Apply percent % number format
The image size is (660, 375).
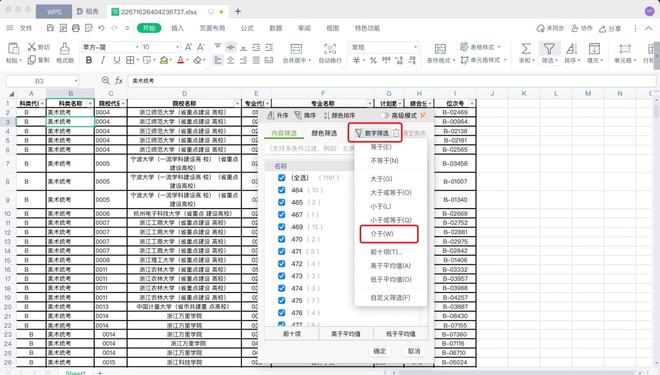click(373, 60)
